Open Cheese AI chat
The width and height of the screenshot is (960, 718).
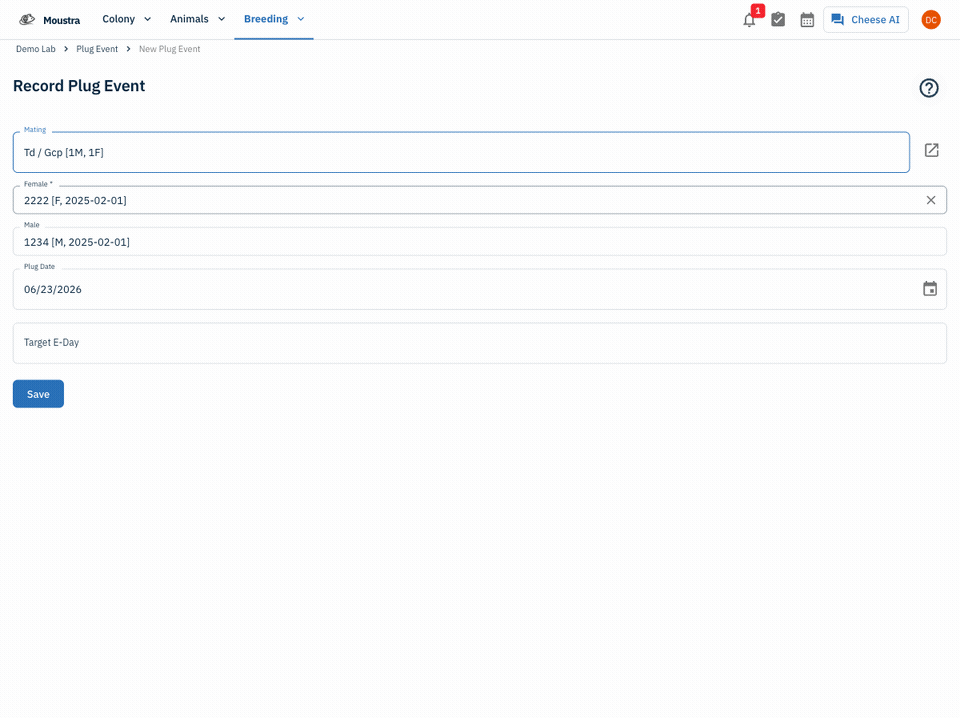(866, 20)
